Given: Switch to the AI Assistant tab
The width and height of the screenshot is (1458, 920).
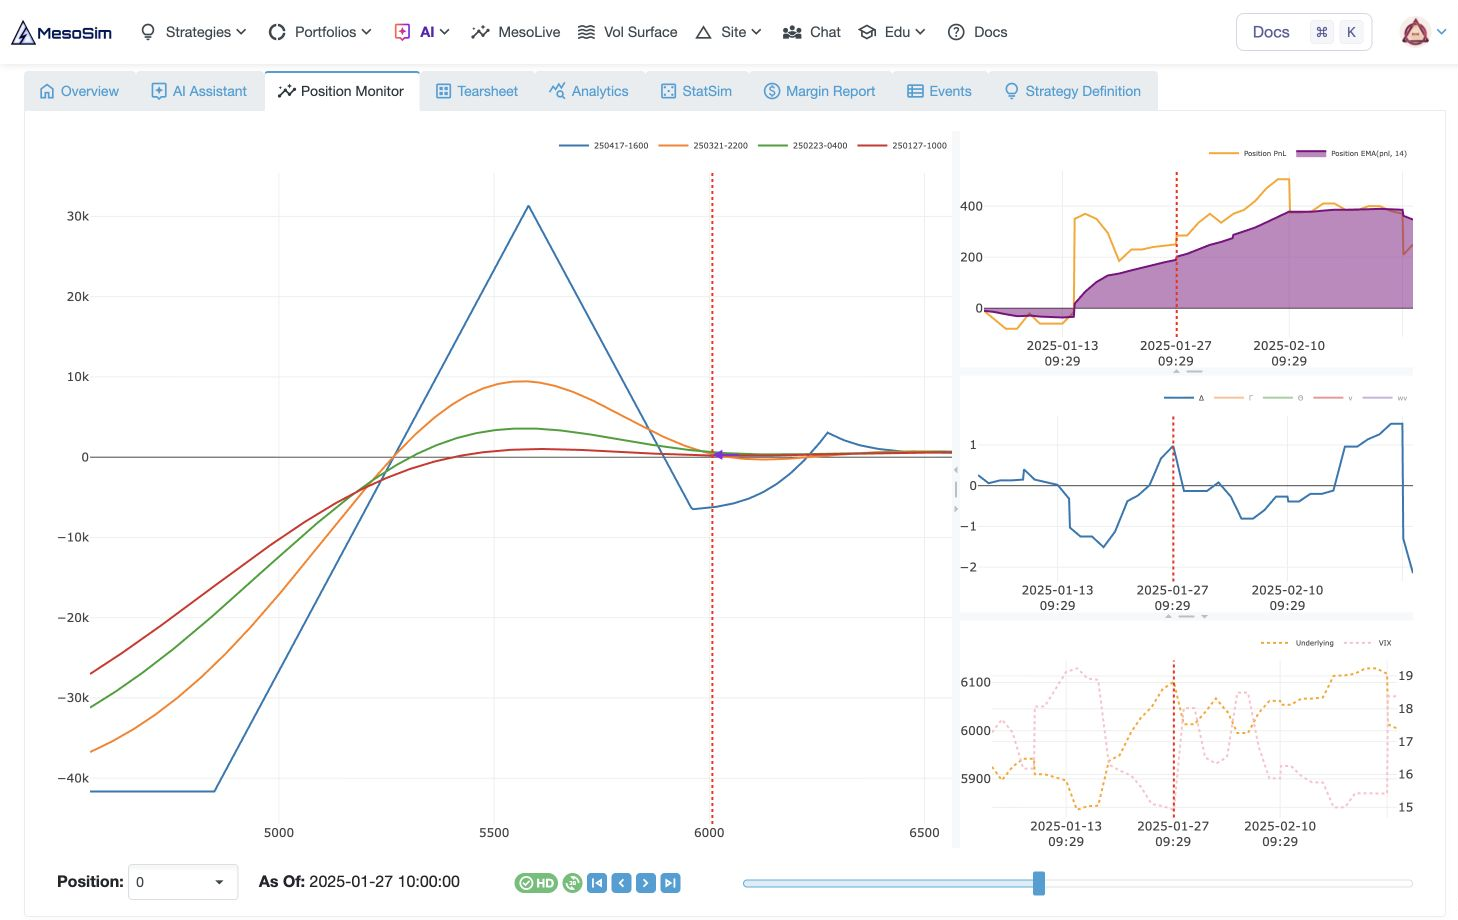Looking at the screenshot, I should (199, 91).
